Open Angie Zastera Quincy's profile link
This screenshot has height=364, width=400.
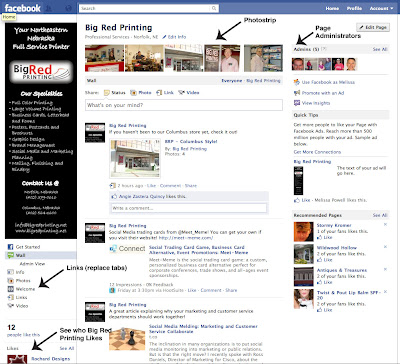(142, 197)
